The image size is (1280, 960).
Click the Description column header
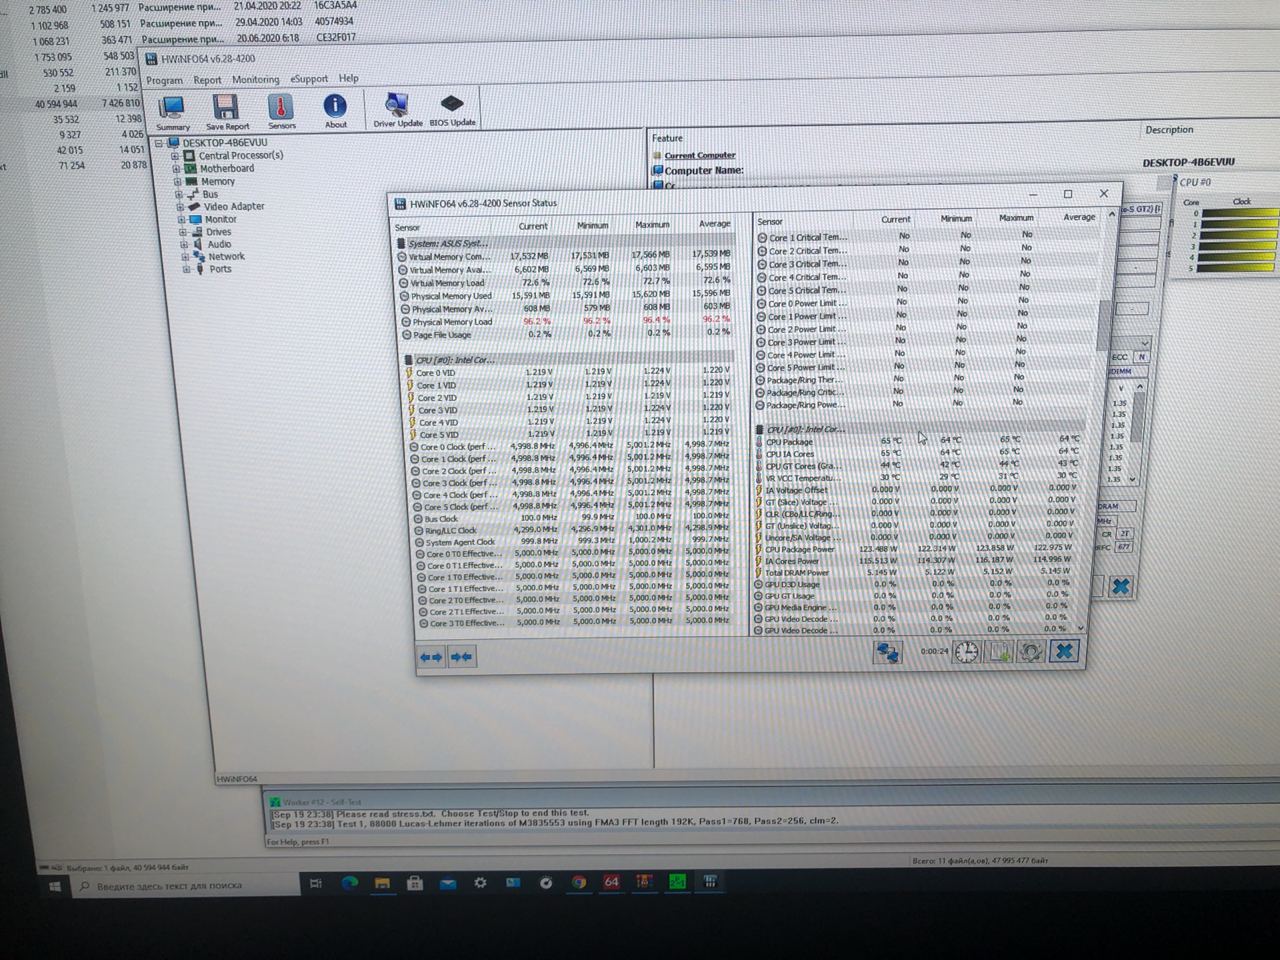click(1169, 130)
